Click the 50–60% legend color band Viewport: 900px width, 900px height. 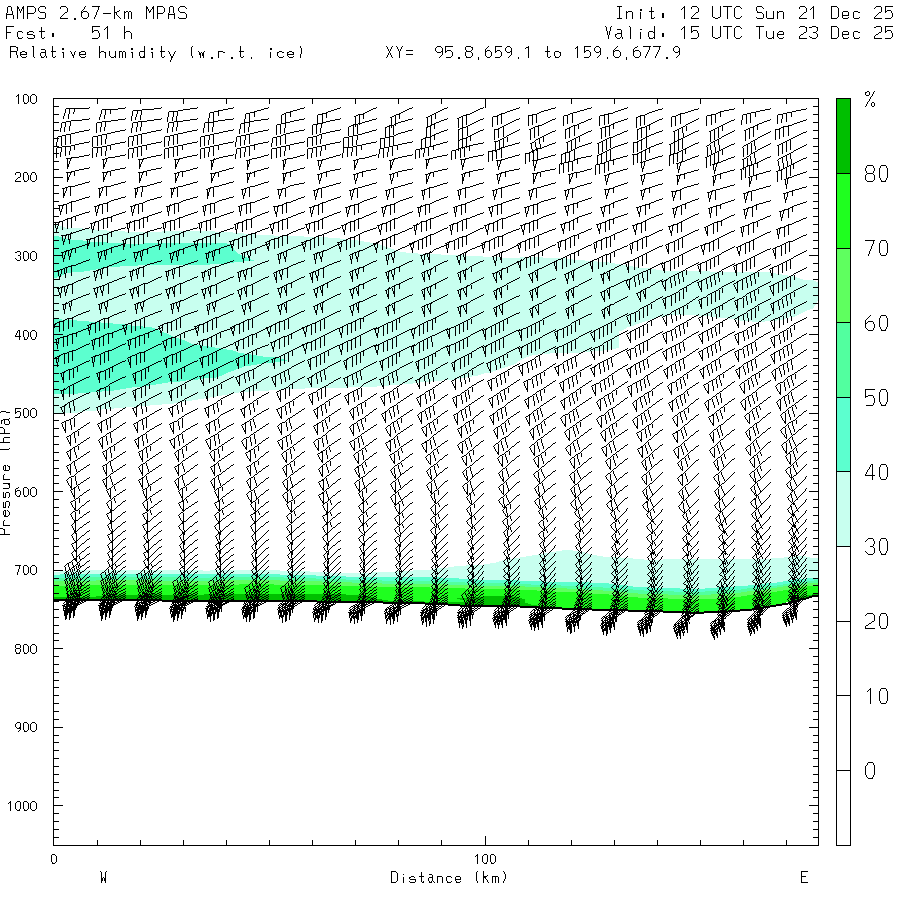coord(843,360)
